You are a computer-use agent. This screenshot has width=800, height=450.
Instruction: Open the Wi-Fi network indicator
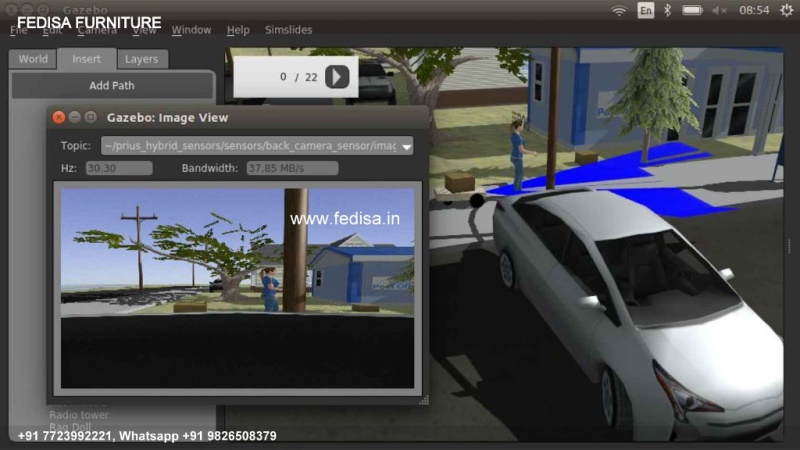[619, 10]
